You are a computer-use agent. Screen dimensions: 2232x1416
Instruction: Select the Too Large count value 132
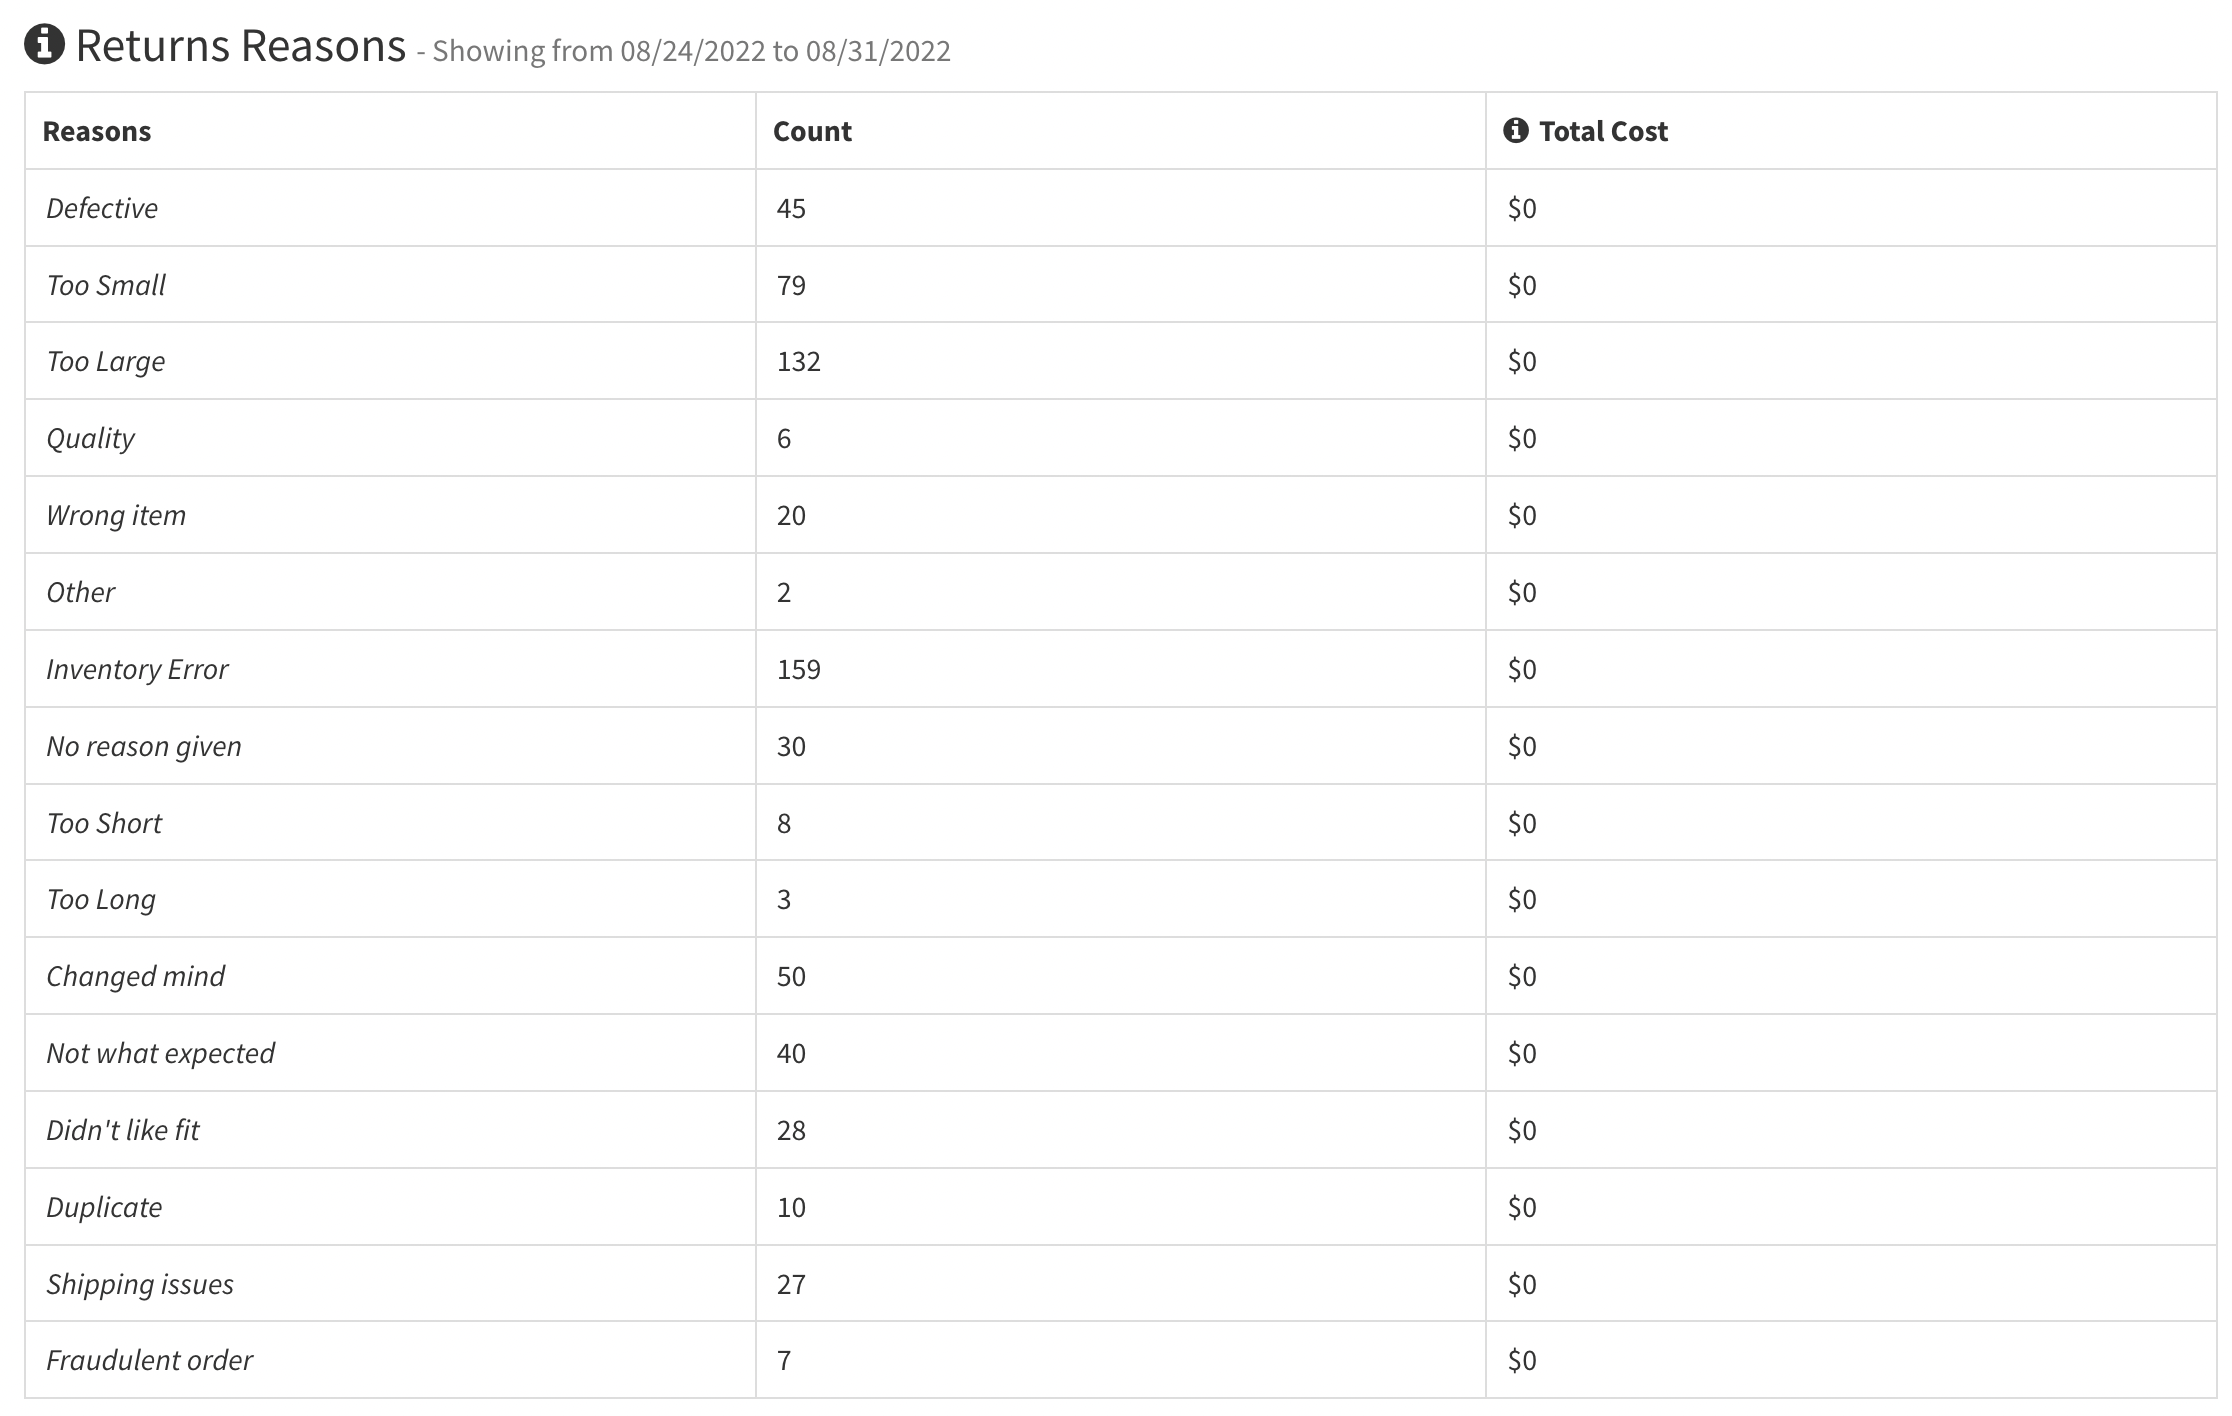click(x=798, y=362)
